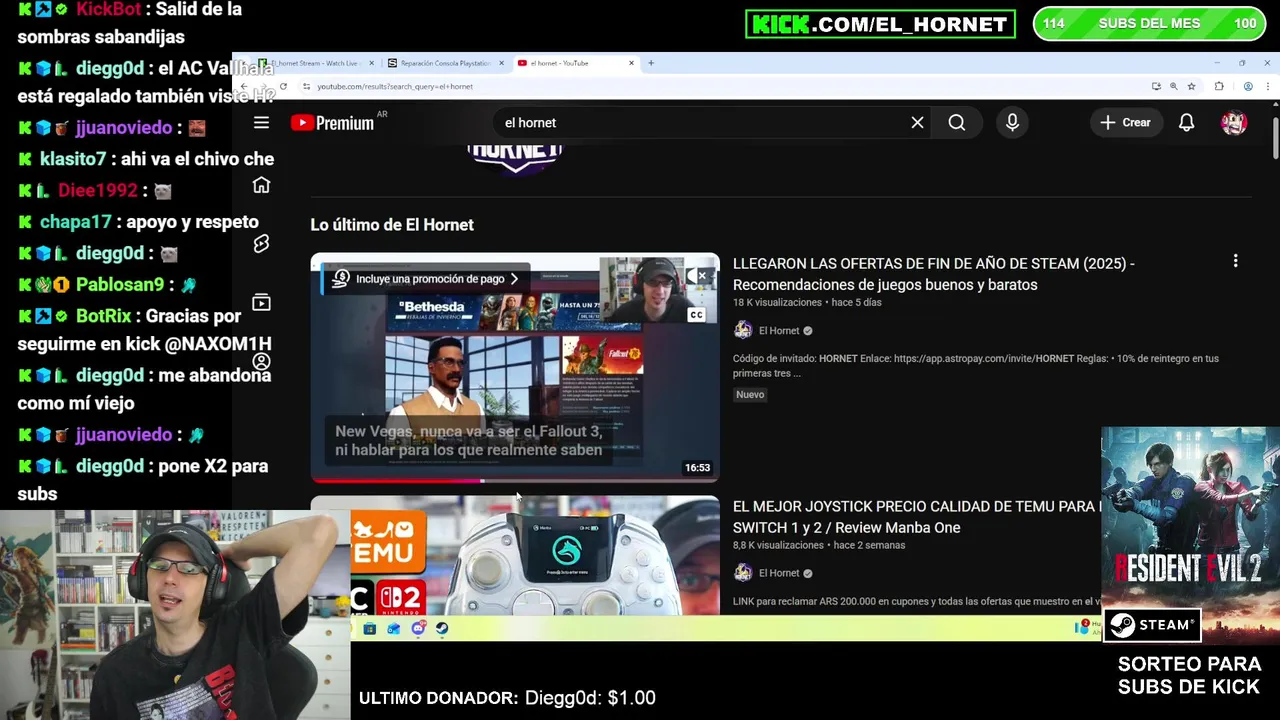Open Subscriptions in YouTube sidebar

(x=261, y=302)
